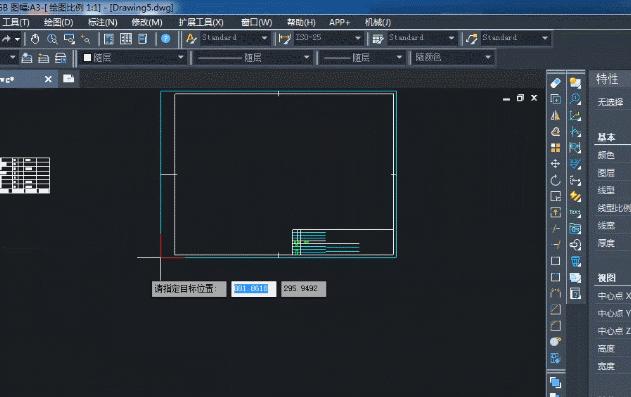This screenshot has height=397, width=631.
Task: Open the Text Style manager icon
Action: coord(191,39)
